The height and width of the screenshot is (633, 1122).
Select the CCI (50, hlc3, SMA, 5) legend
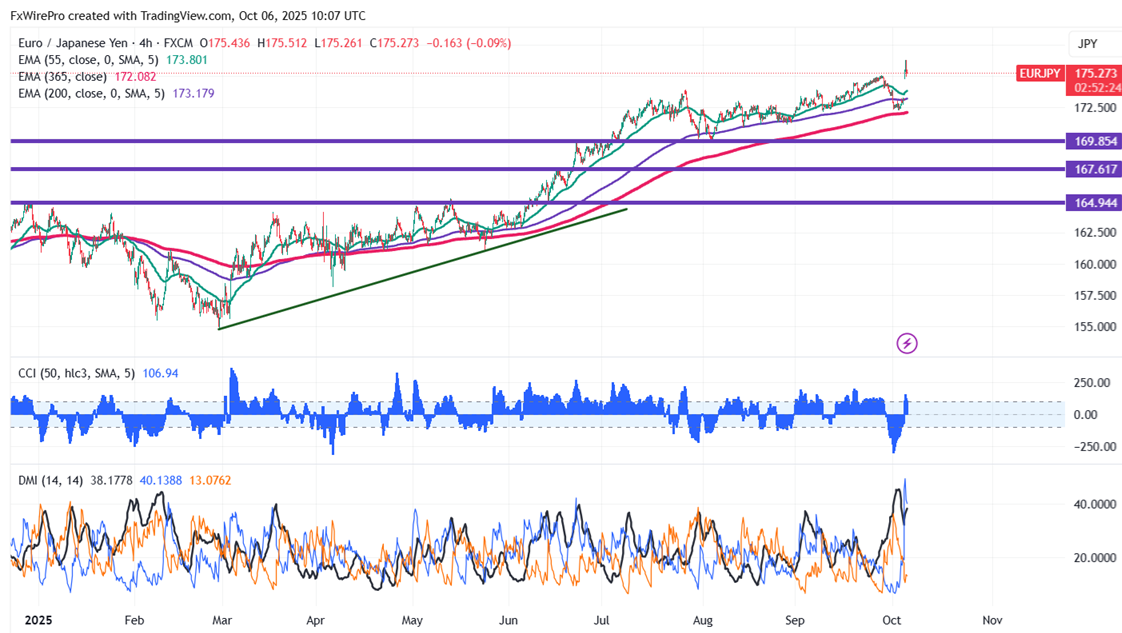[77, 373]
